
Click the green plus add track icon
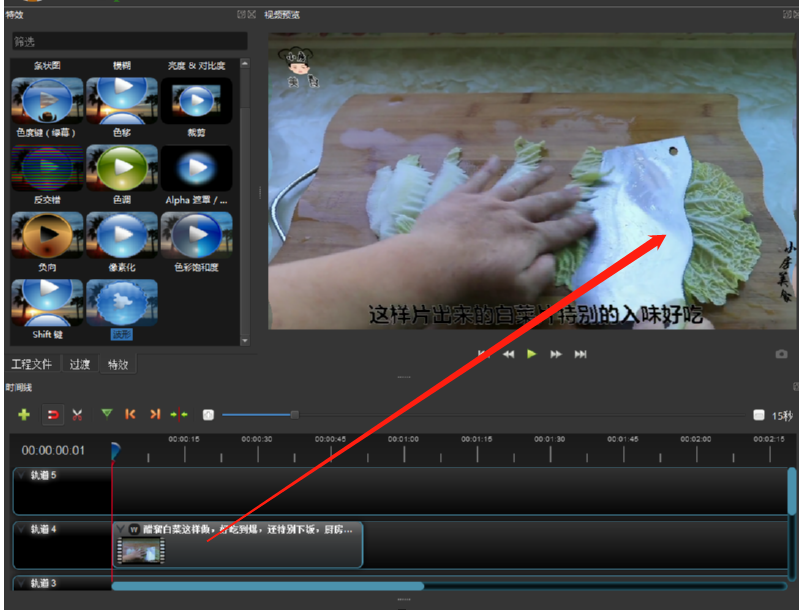(23, 414)
